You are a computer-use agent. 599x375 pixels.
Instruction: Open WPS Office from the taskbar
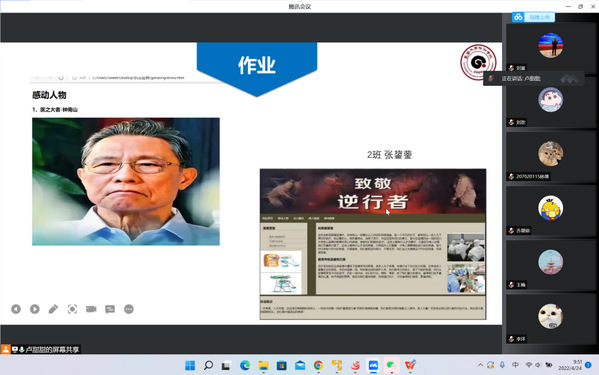(x=410, y=365)
